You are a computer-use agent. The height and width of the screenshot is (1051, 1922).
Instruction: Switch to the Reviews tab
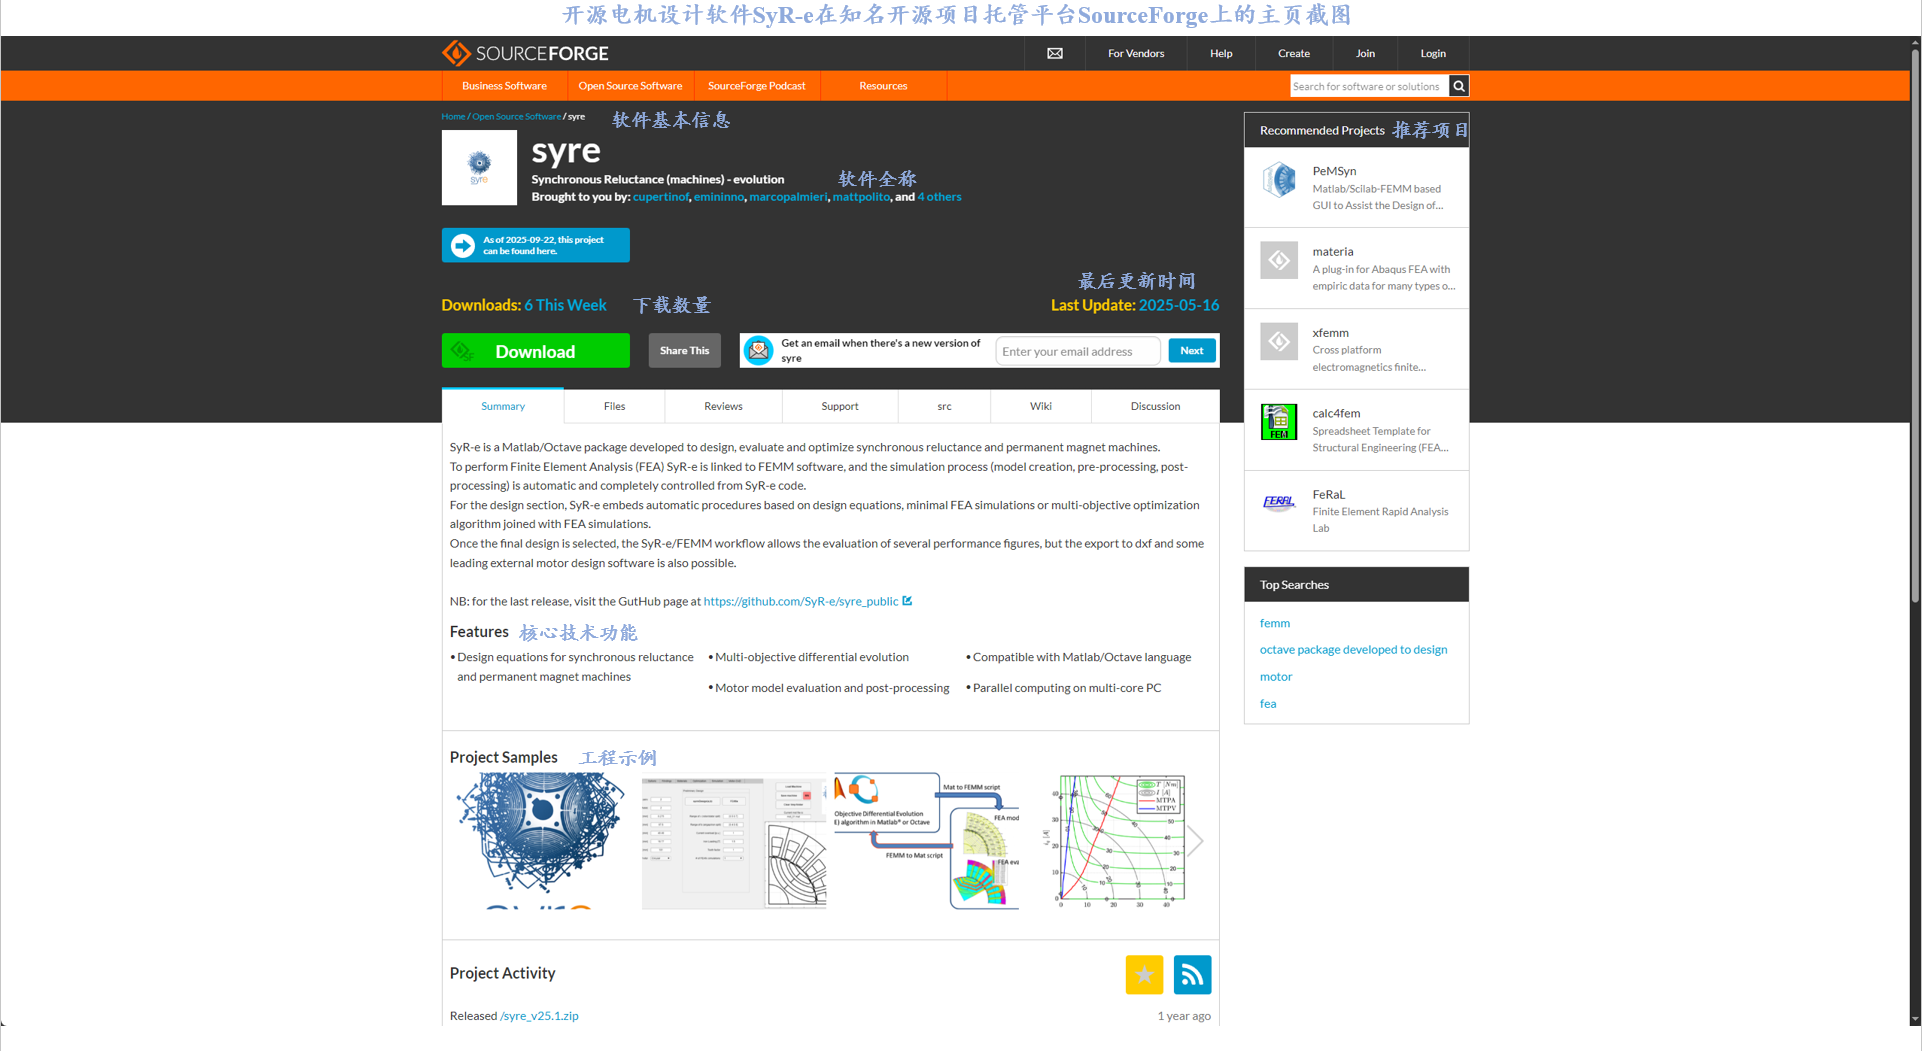click(x=723, y=406)
